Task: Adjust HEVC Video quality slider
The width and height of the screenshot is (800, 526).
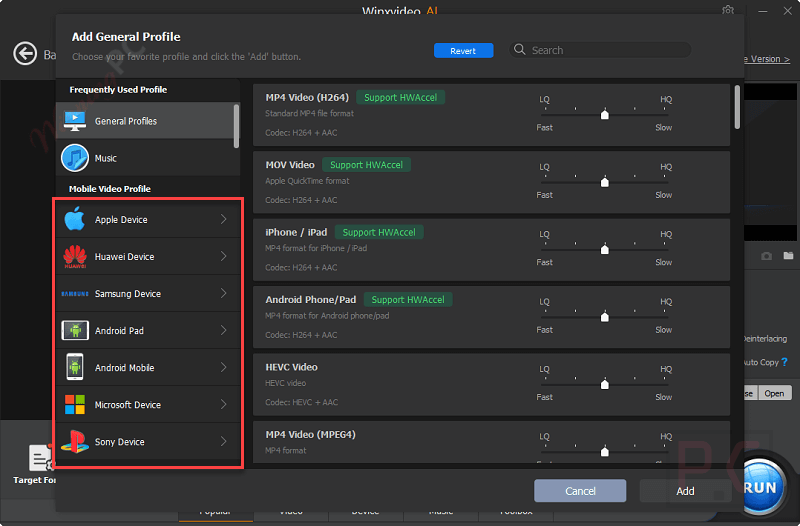Action: (x=605, y=383)
